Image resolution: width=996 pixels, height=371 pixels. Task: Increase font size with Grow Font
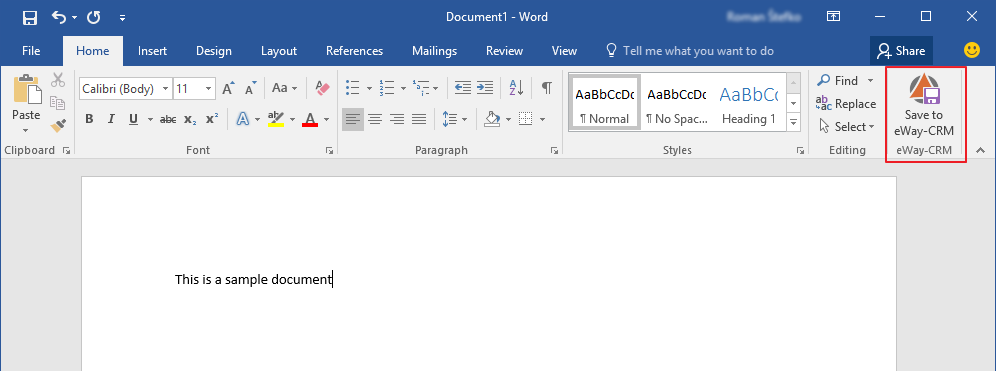click(229, 88)
